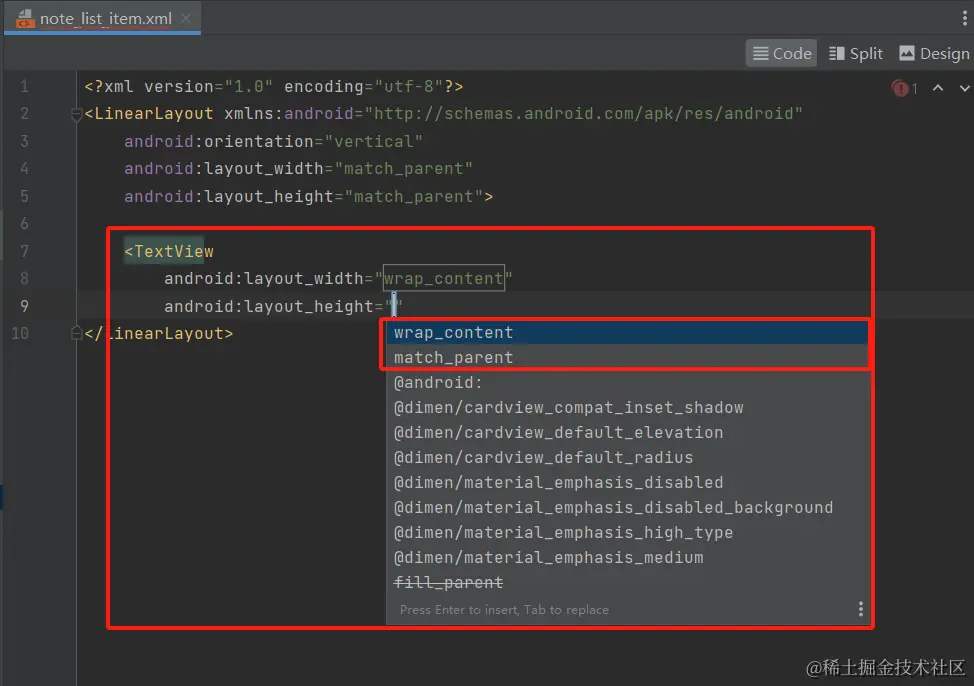Switch to Code view mode
Image resolution: width=974 pixels, height=686 pixels.
point(781,53)
